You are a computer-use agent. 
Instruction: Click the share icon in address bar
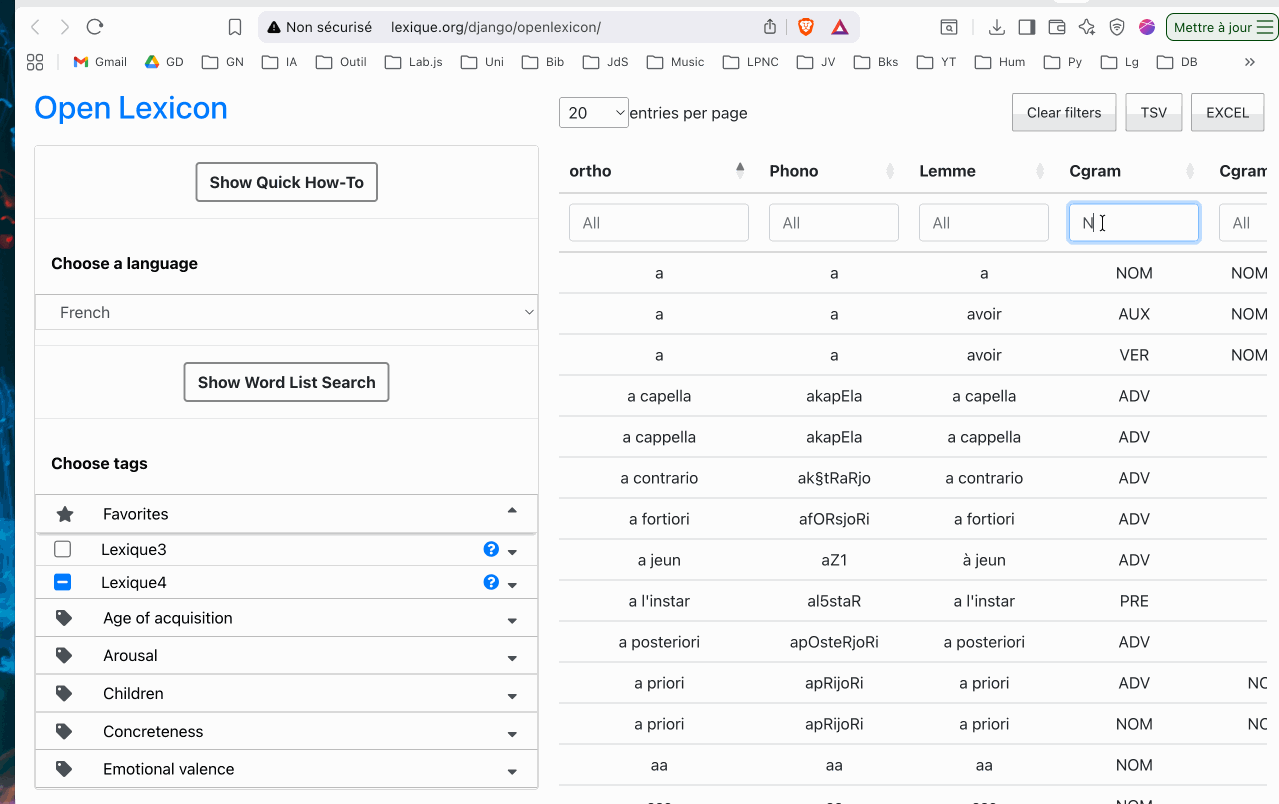(x=770, y=27)
